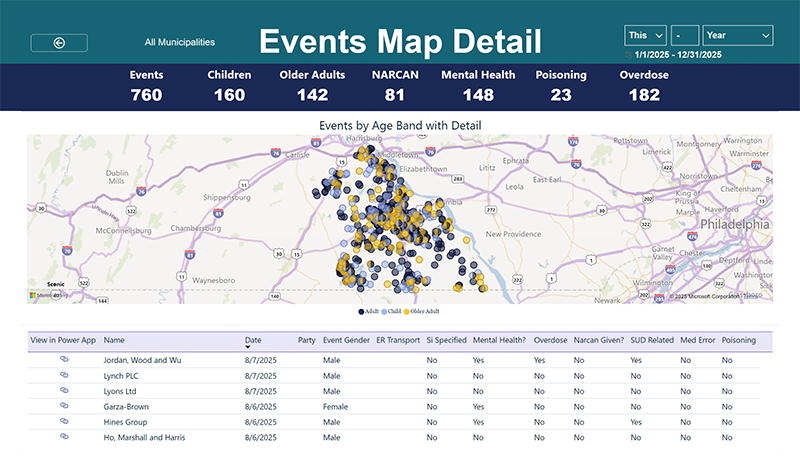Open the 'This' relative date dropdown

645,35
